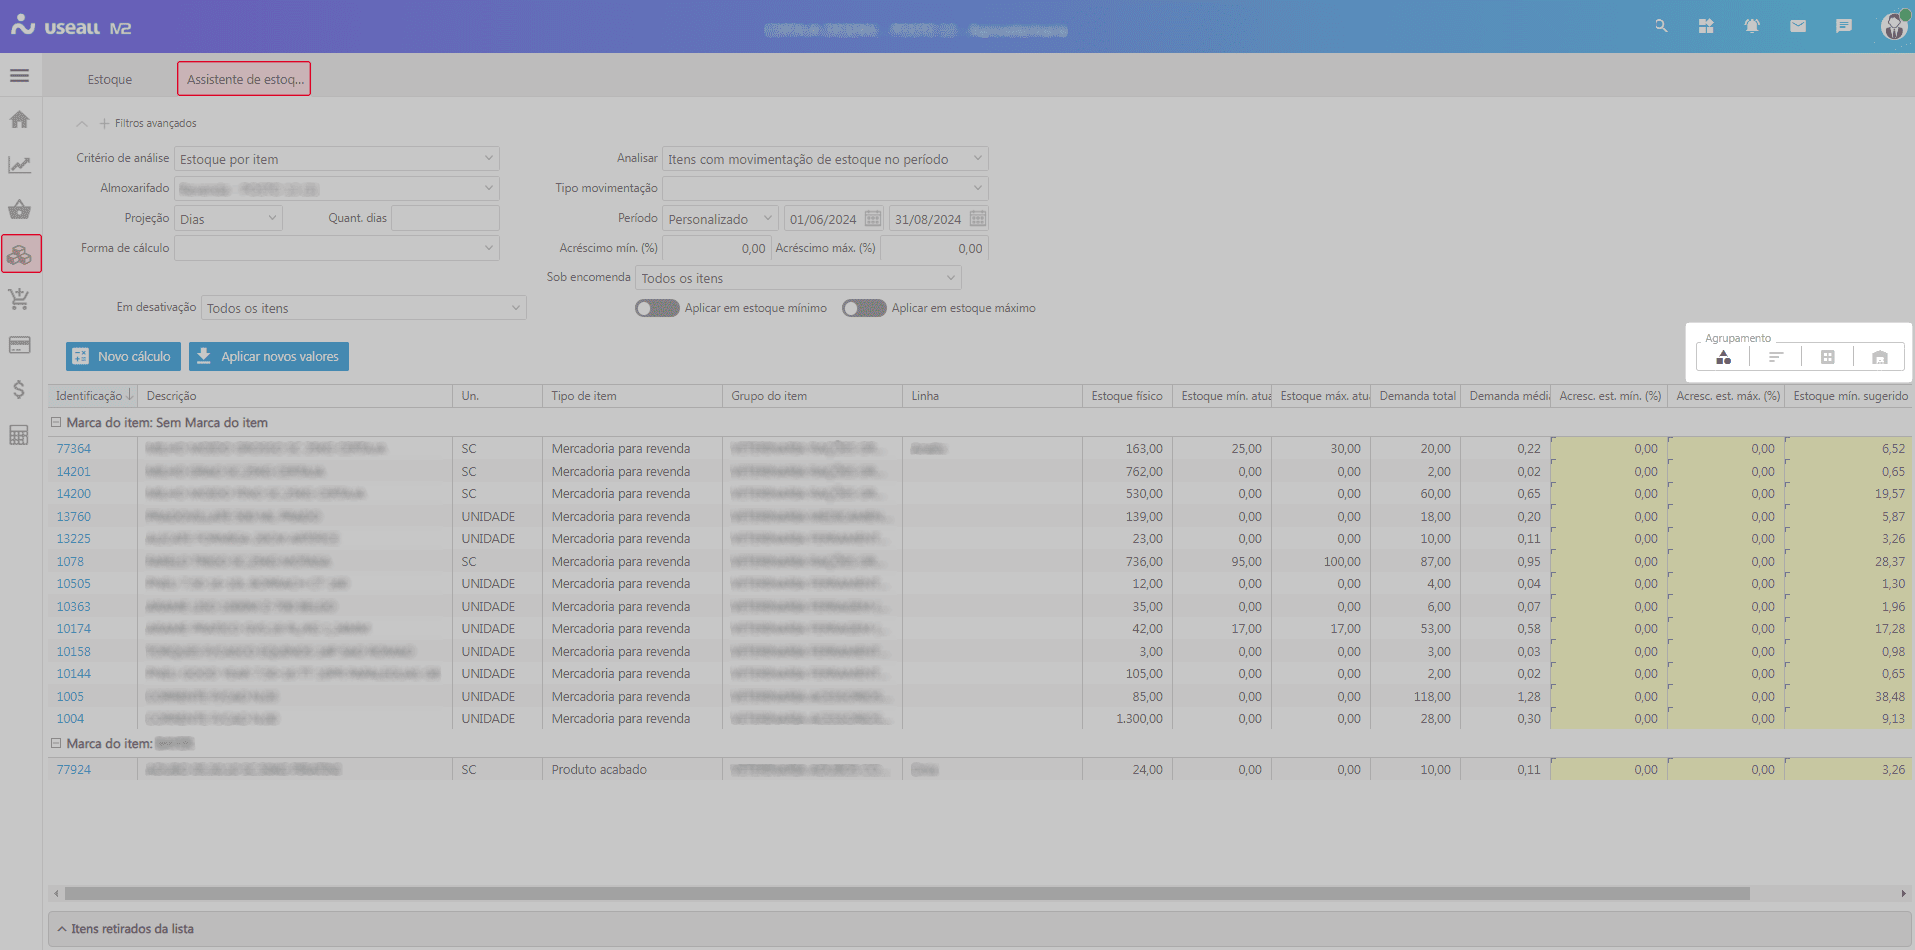Select the Assistente de estoq... tab
1915x950 pixels.
tap(244, 79)
